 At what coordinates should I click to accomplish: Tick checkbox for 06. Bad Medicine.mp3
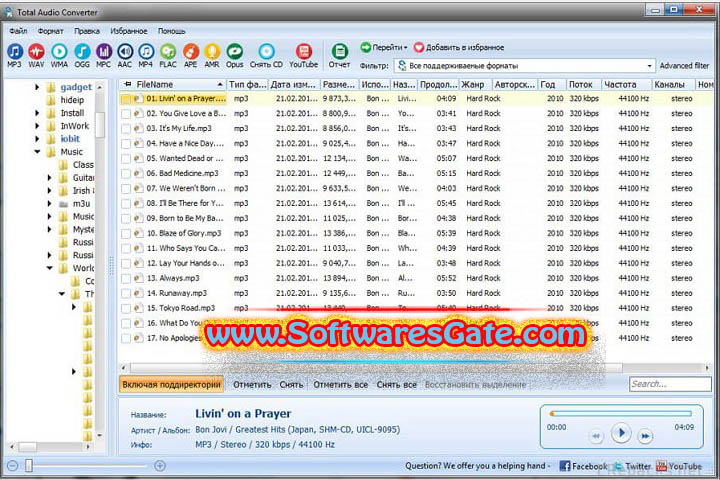point(126,174)
